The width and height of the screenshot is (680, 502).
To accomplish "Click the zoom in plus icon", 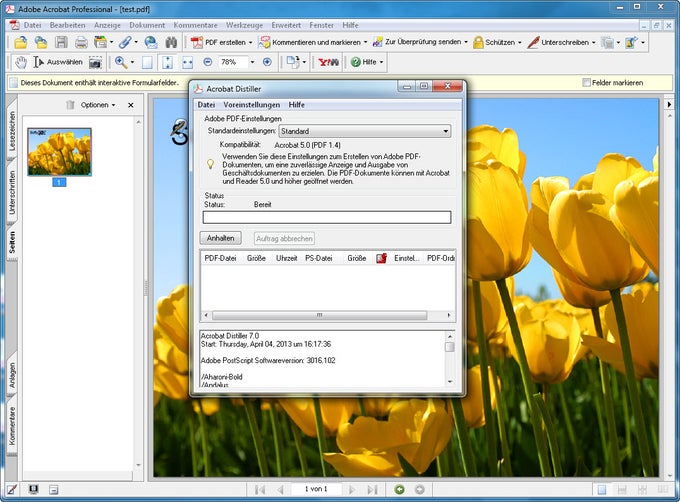I will (x=267, y=62).
